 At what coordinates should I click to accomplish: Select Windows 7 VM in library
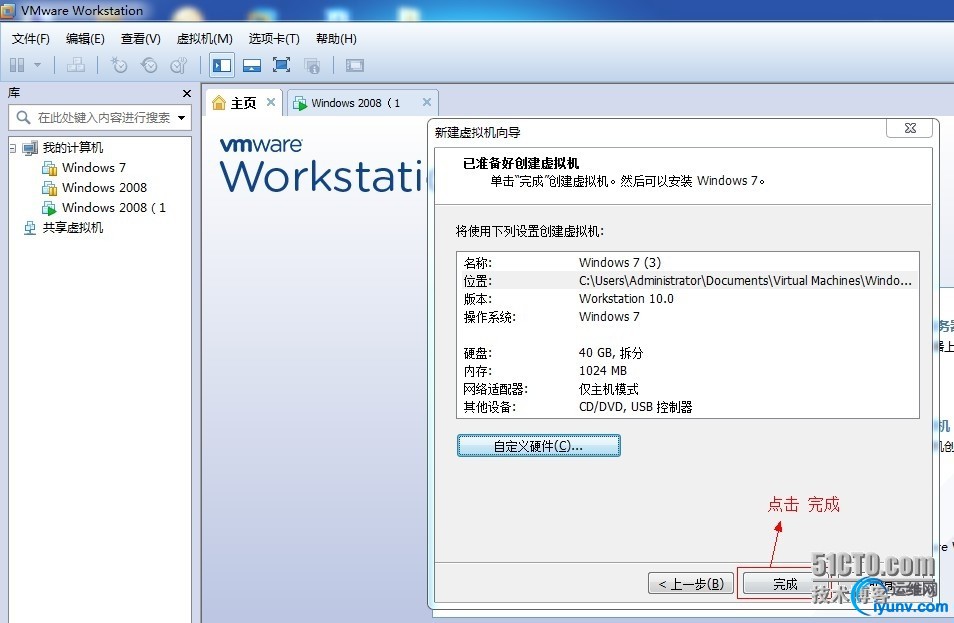click(x=94, y=167)
